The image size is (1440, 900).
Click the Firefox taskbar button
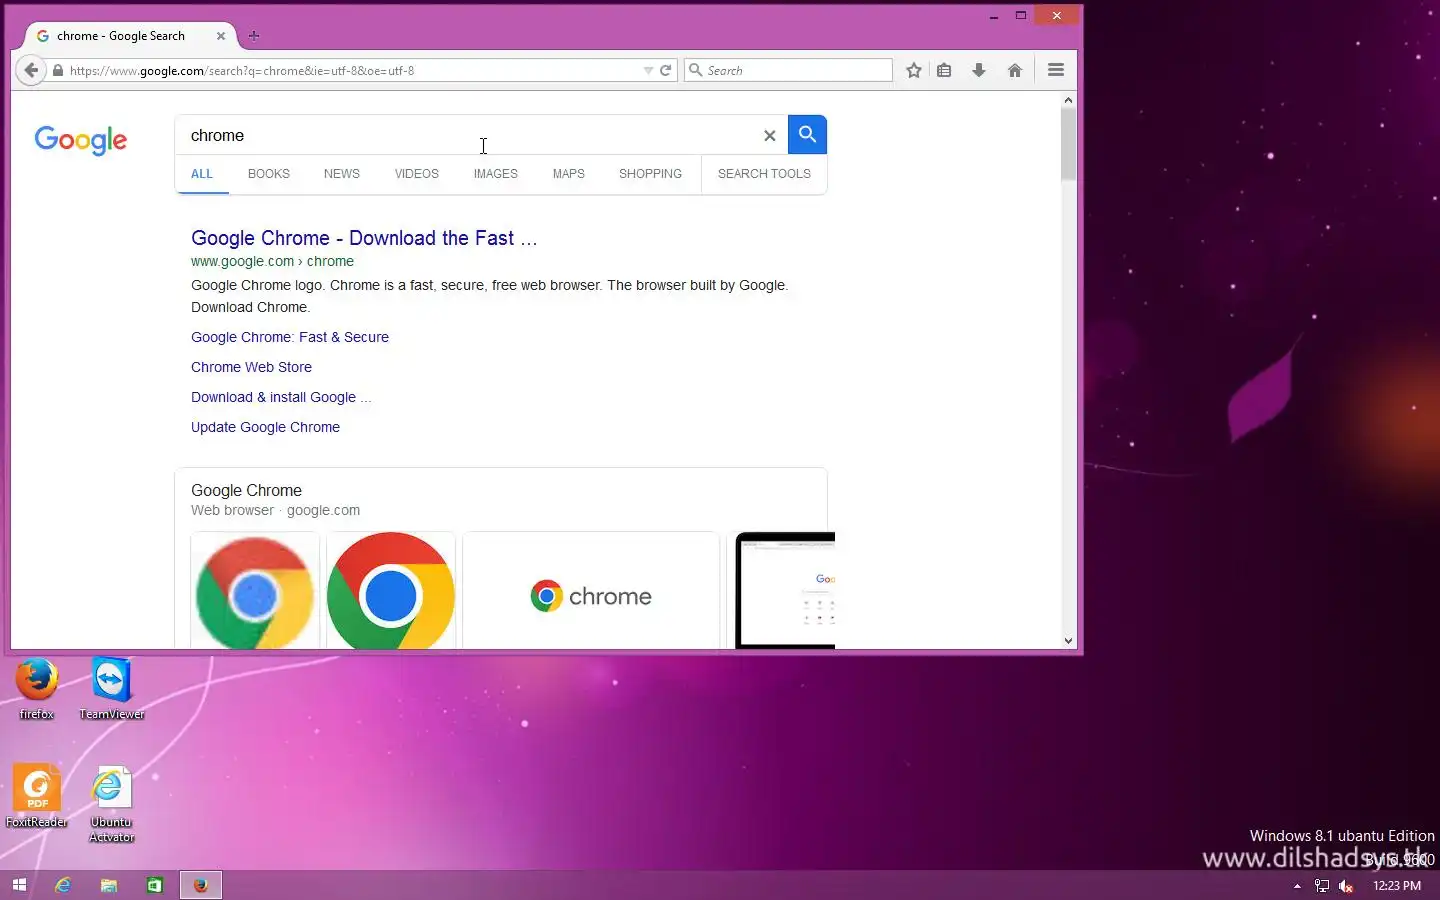coord(201,885)
